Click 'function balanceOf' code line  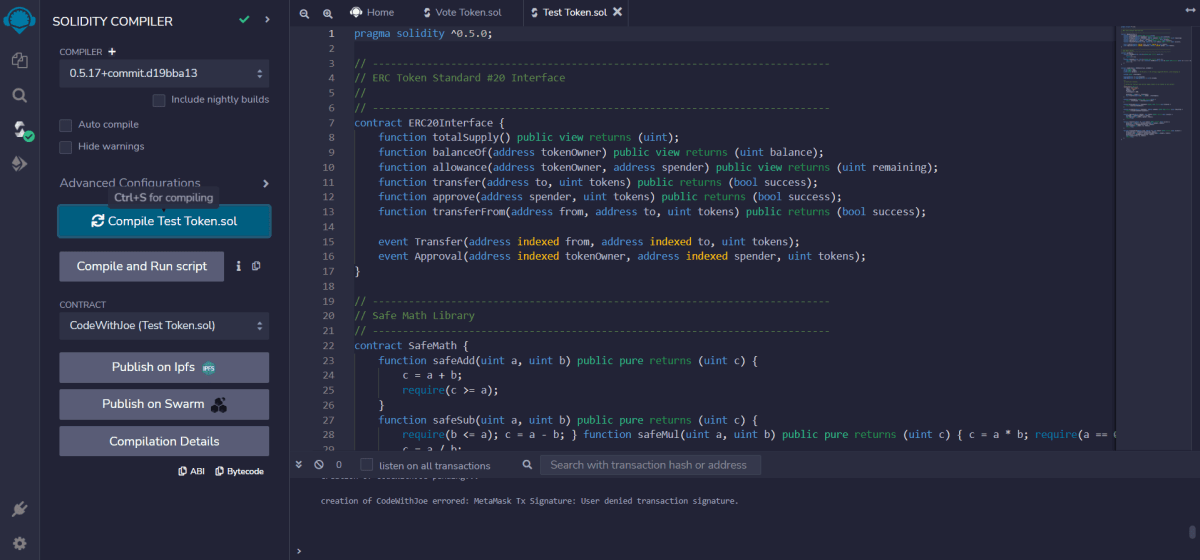(x=601, y=152)
